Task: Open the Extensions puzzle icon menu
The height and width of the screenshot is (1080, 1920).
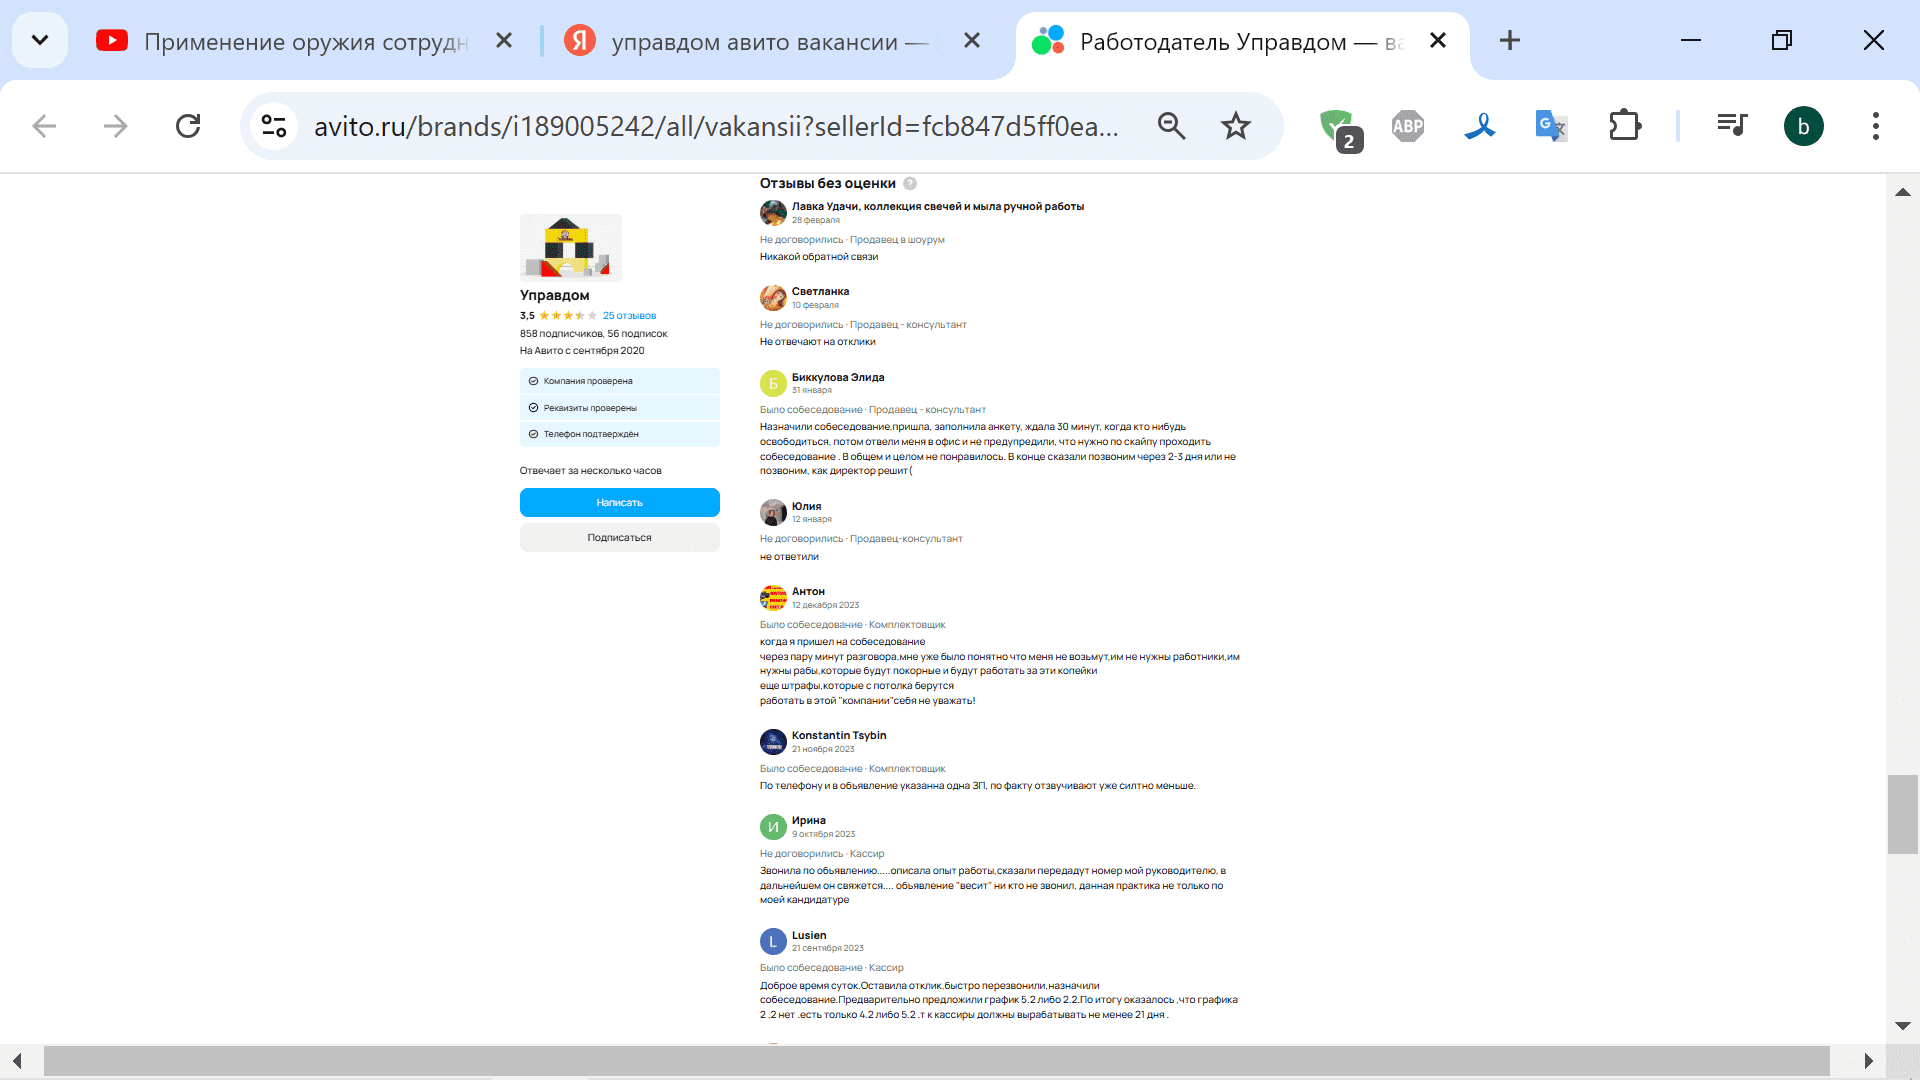Action: [1624, 127]
